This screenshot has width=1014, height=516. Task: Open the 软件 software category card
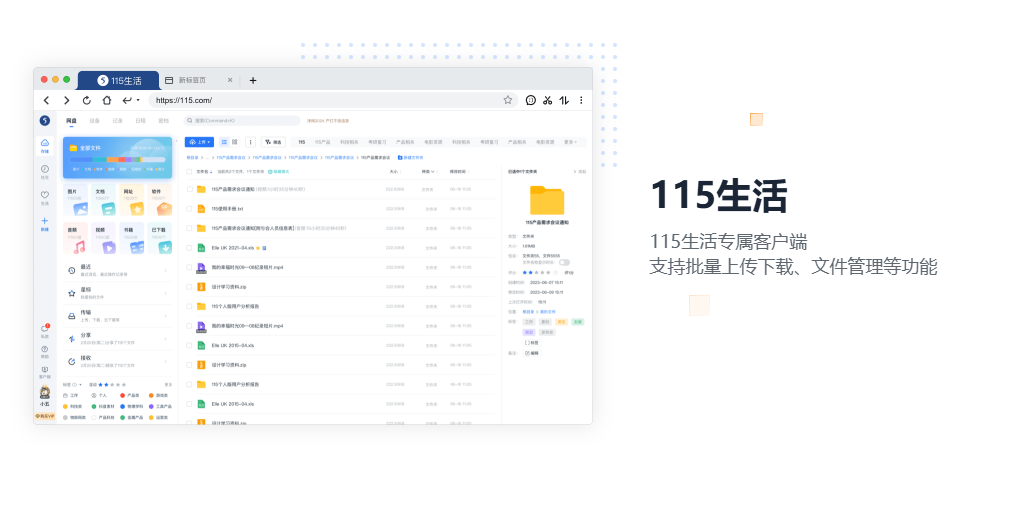pyautogui.click(x=160, y=200)
